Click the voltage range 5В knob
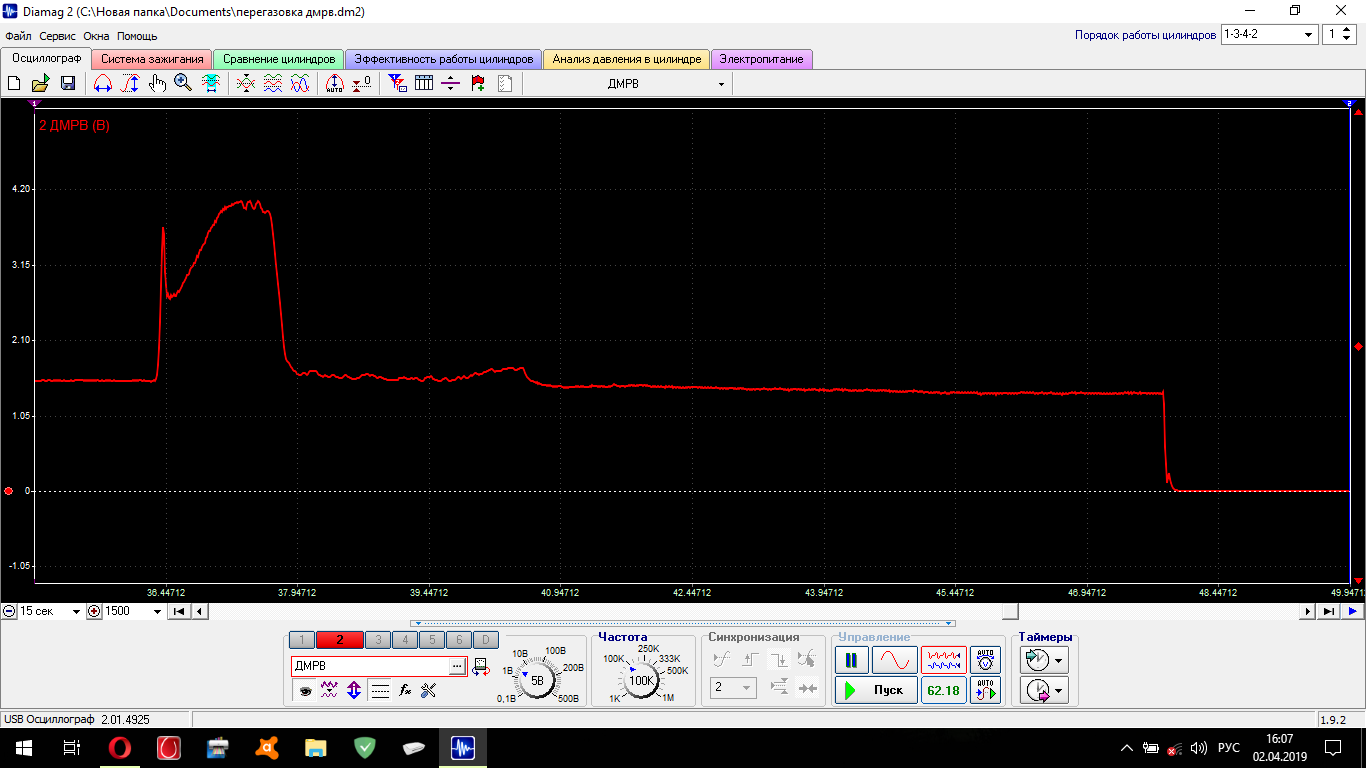 point(537,680)
